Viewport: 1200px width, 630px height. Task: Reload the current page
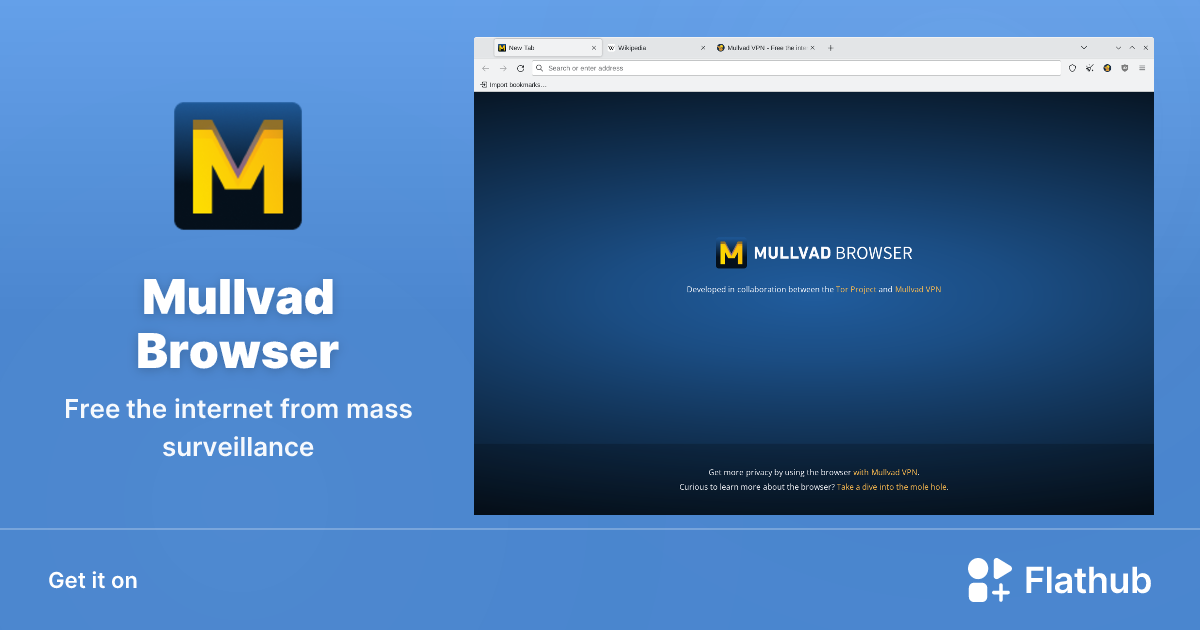[x=519, y=68]
